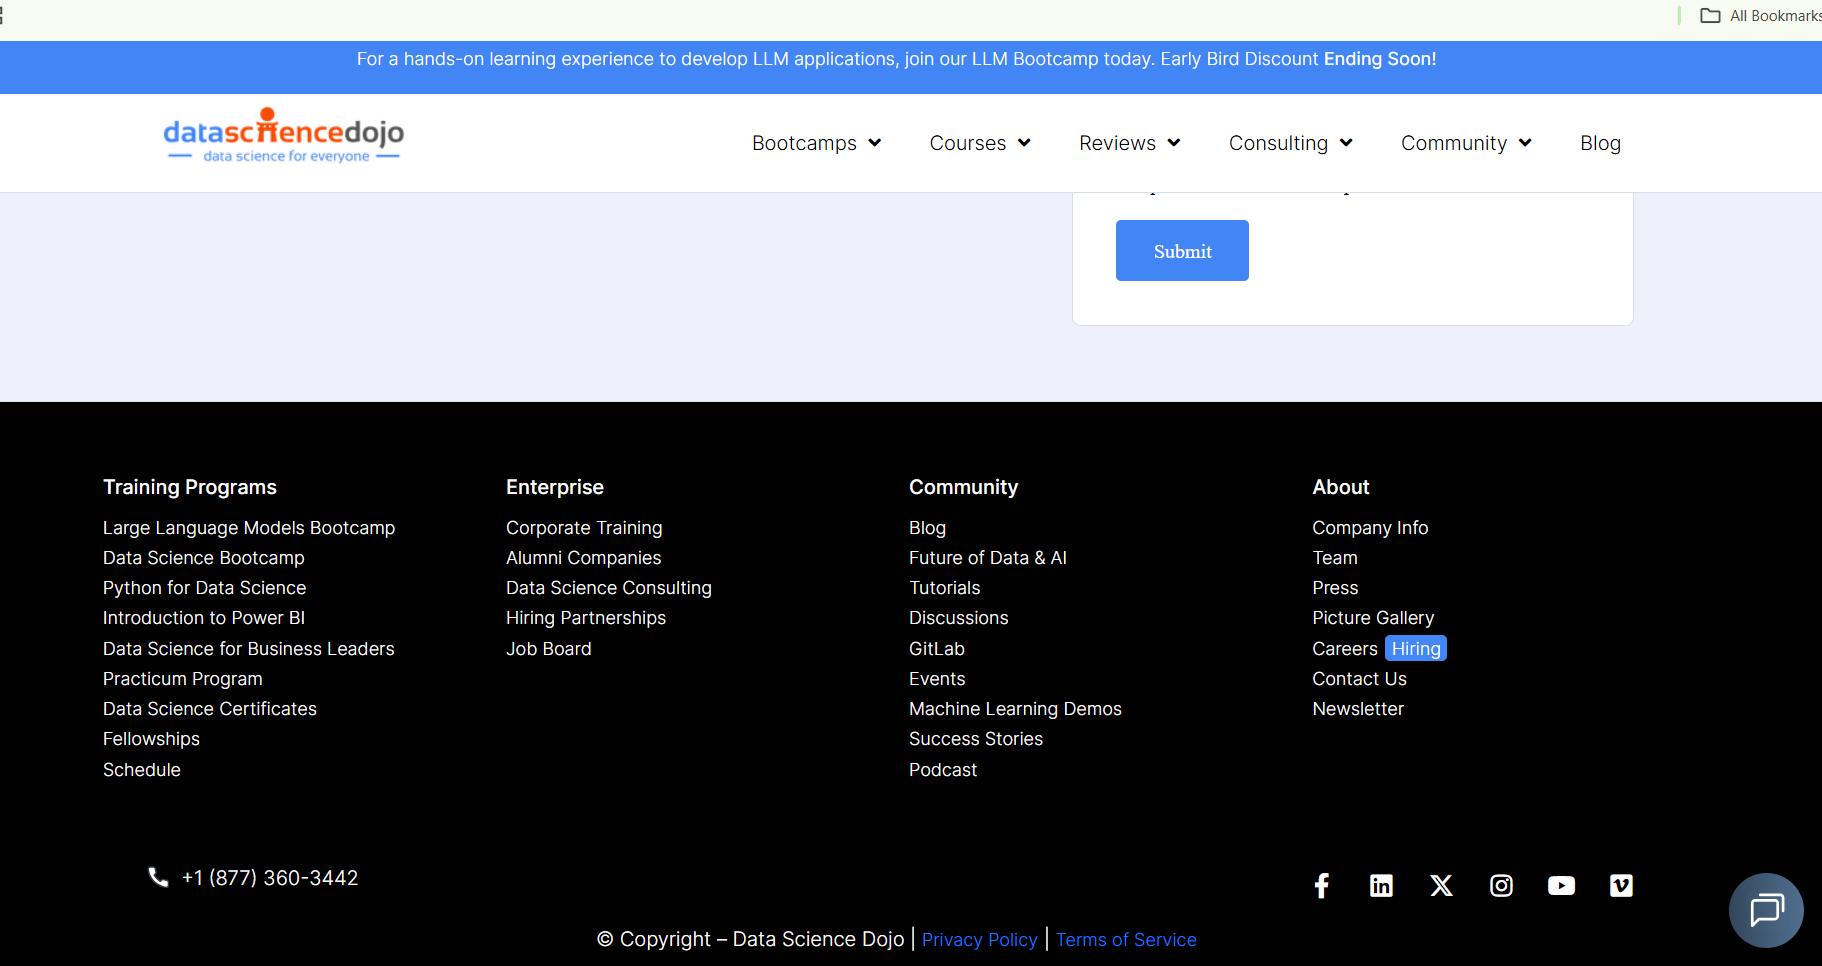Image resolution: width=1822 pixels, height=966 pixels.
Task: Open the Facebook social icon
Action: [1321, 886]
